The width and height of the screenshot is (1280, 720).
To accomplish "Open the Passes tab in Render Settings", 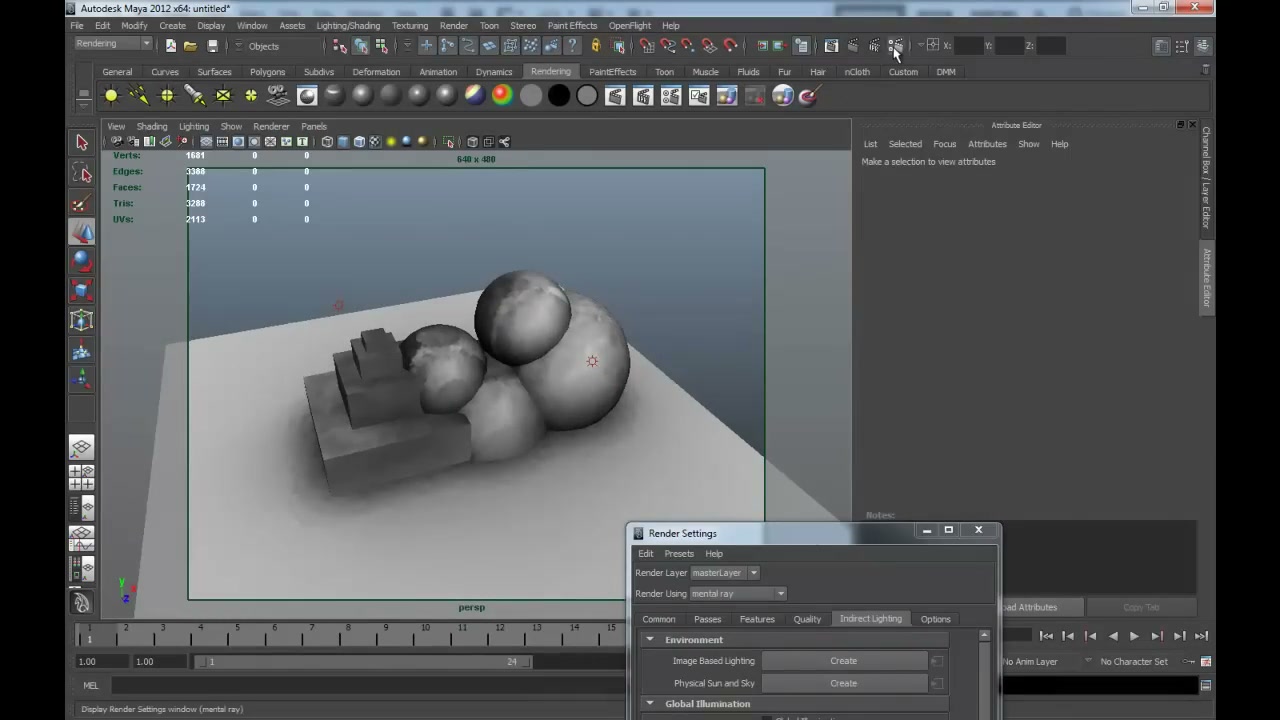I will click(x=707, y=619).
